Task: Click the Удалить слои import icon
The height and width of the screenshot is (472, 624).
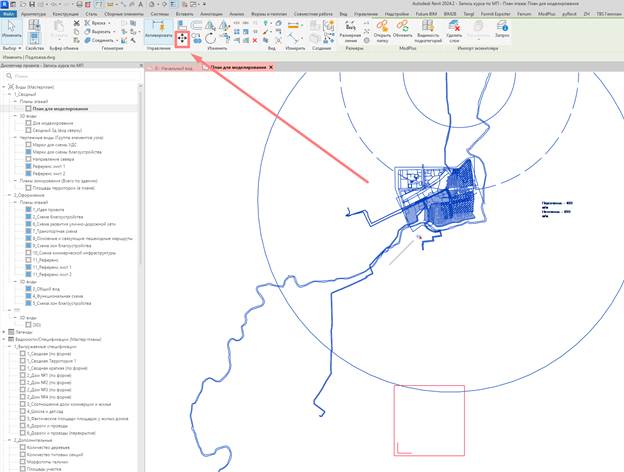Action: click(454, 31)
